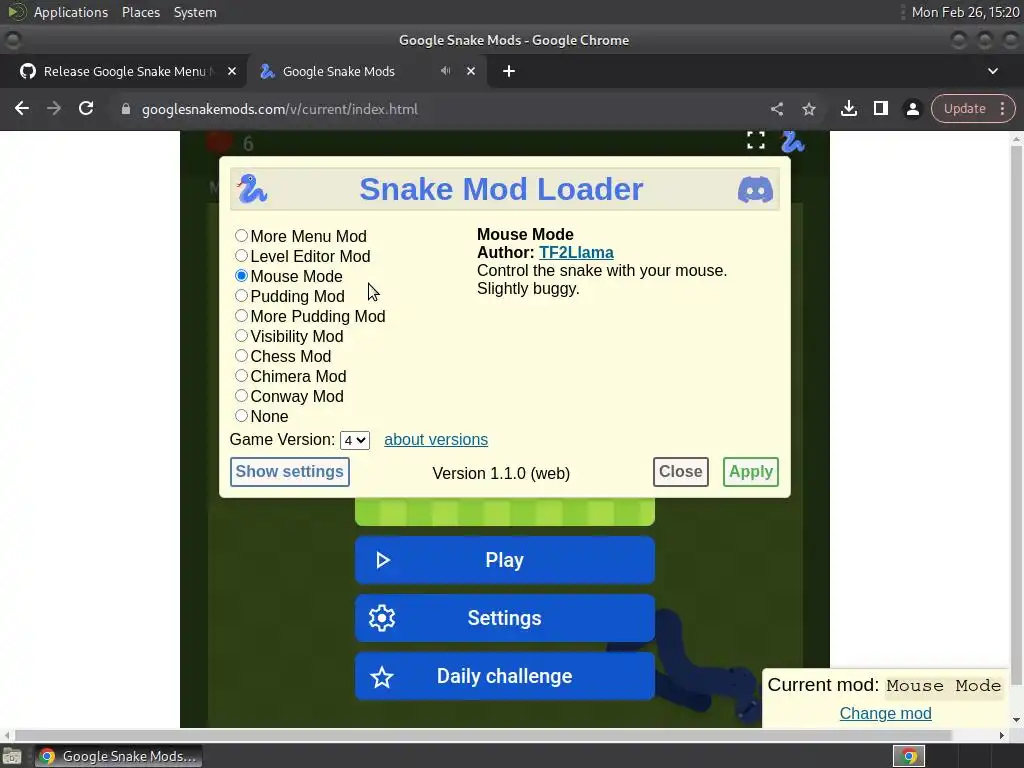Click the horizontal page scrollbar
The width and height of the screenshot is (1024, 768).
(483, 735)
